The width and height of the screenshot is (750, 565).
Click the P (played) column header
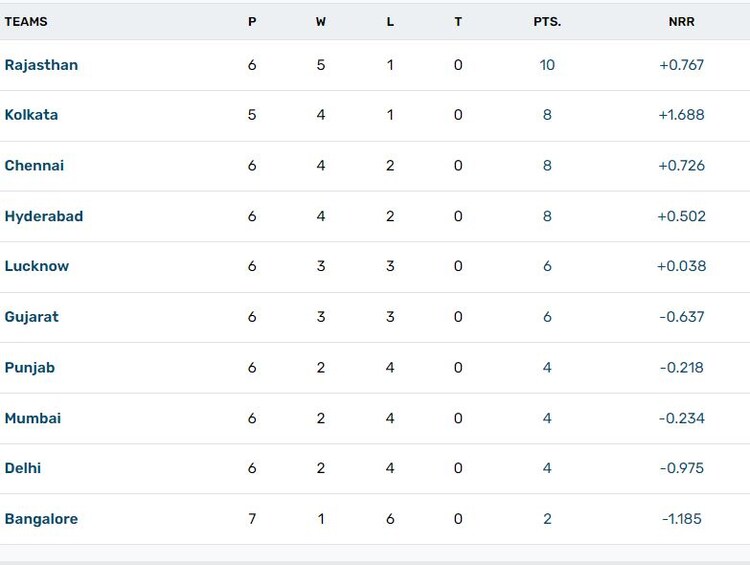coord(252,21)
